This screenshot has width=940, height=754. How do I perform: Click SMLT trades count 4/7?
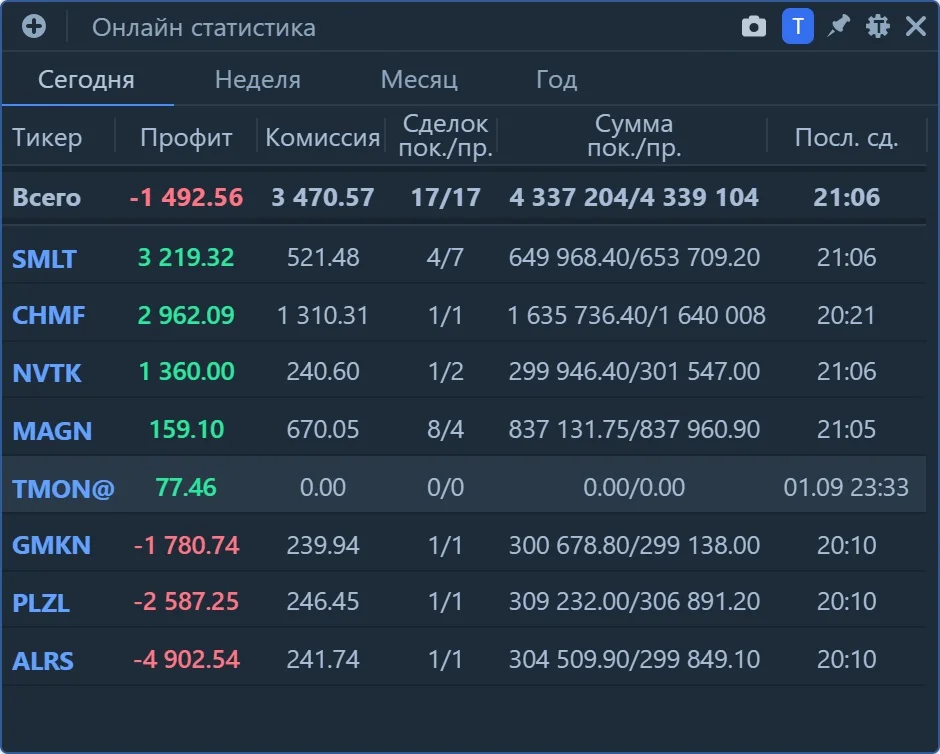(x=445, y=257)
